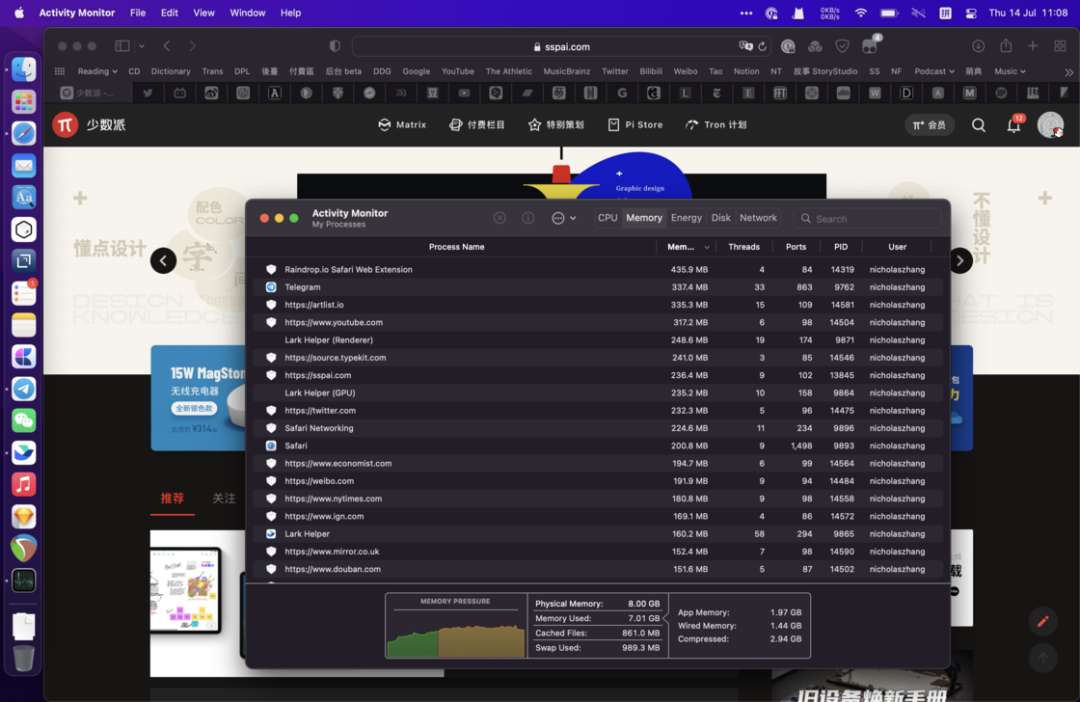Select the https://www.youtube.com process
Image resolution: width=1080 pixels, height=702 pixels.
[598, 322]
